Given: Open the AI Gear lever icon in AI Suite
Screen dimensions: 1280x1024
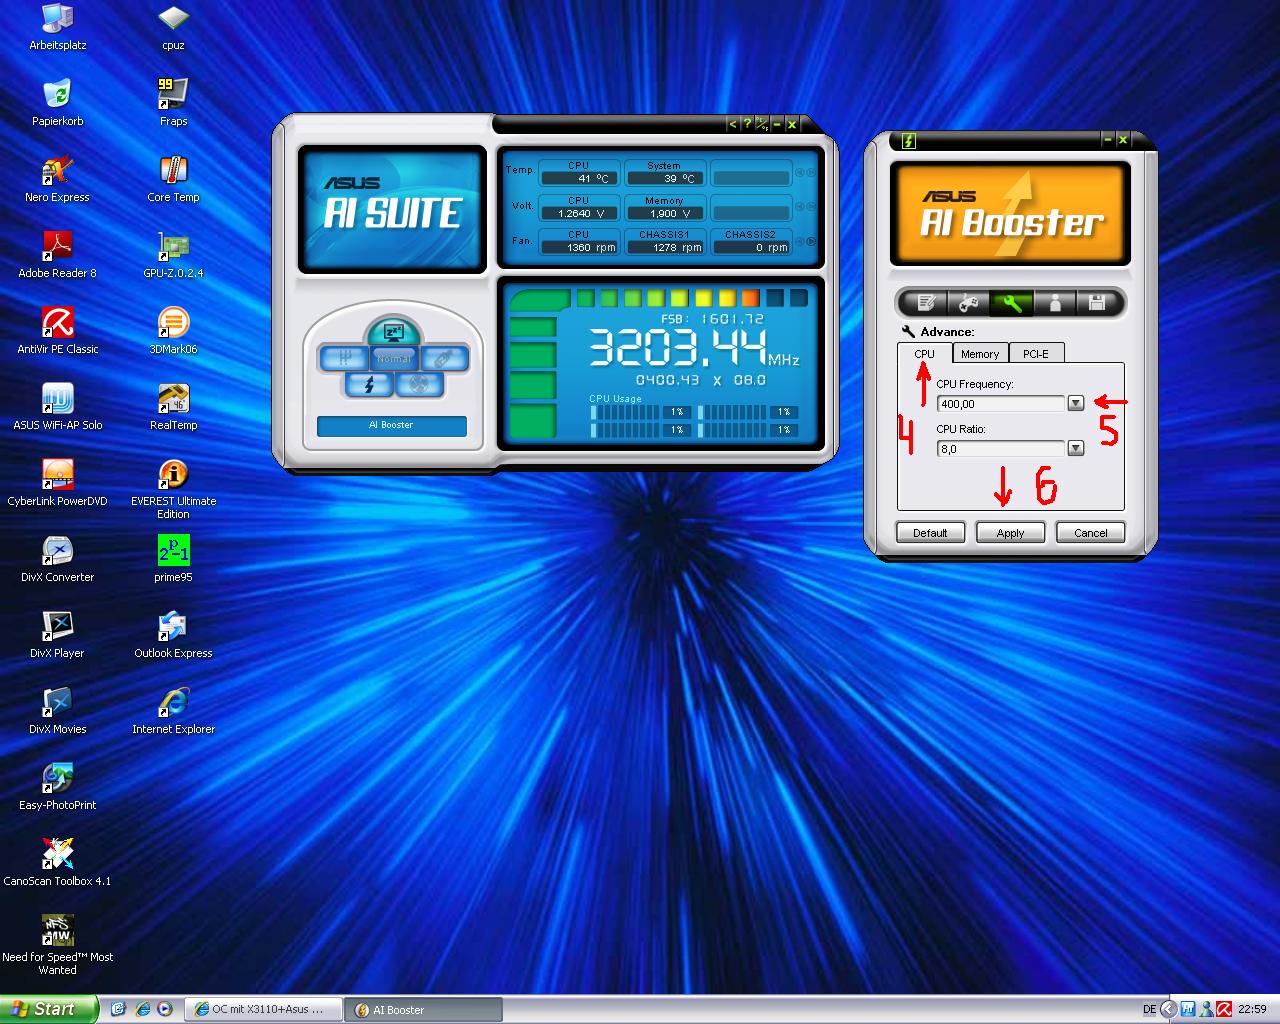Looking at the screenshot, I should point(344,358).
